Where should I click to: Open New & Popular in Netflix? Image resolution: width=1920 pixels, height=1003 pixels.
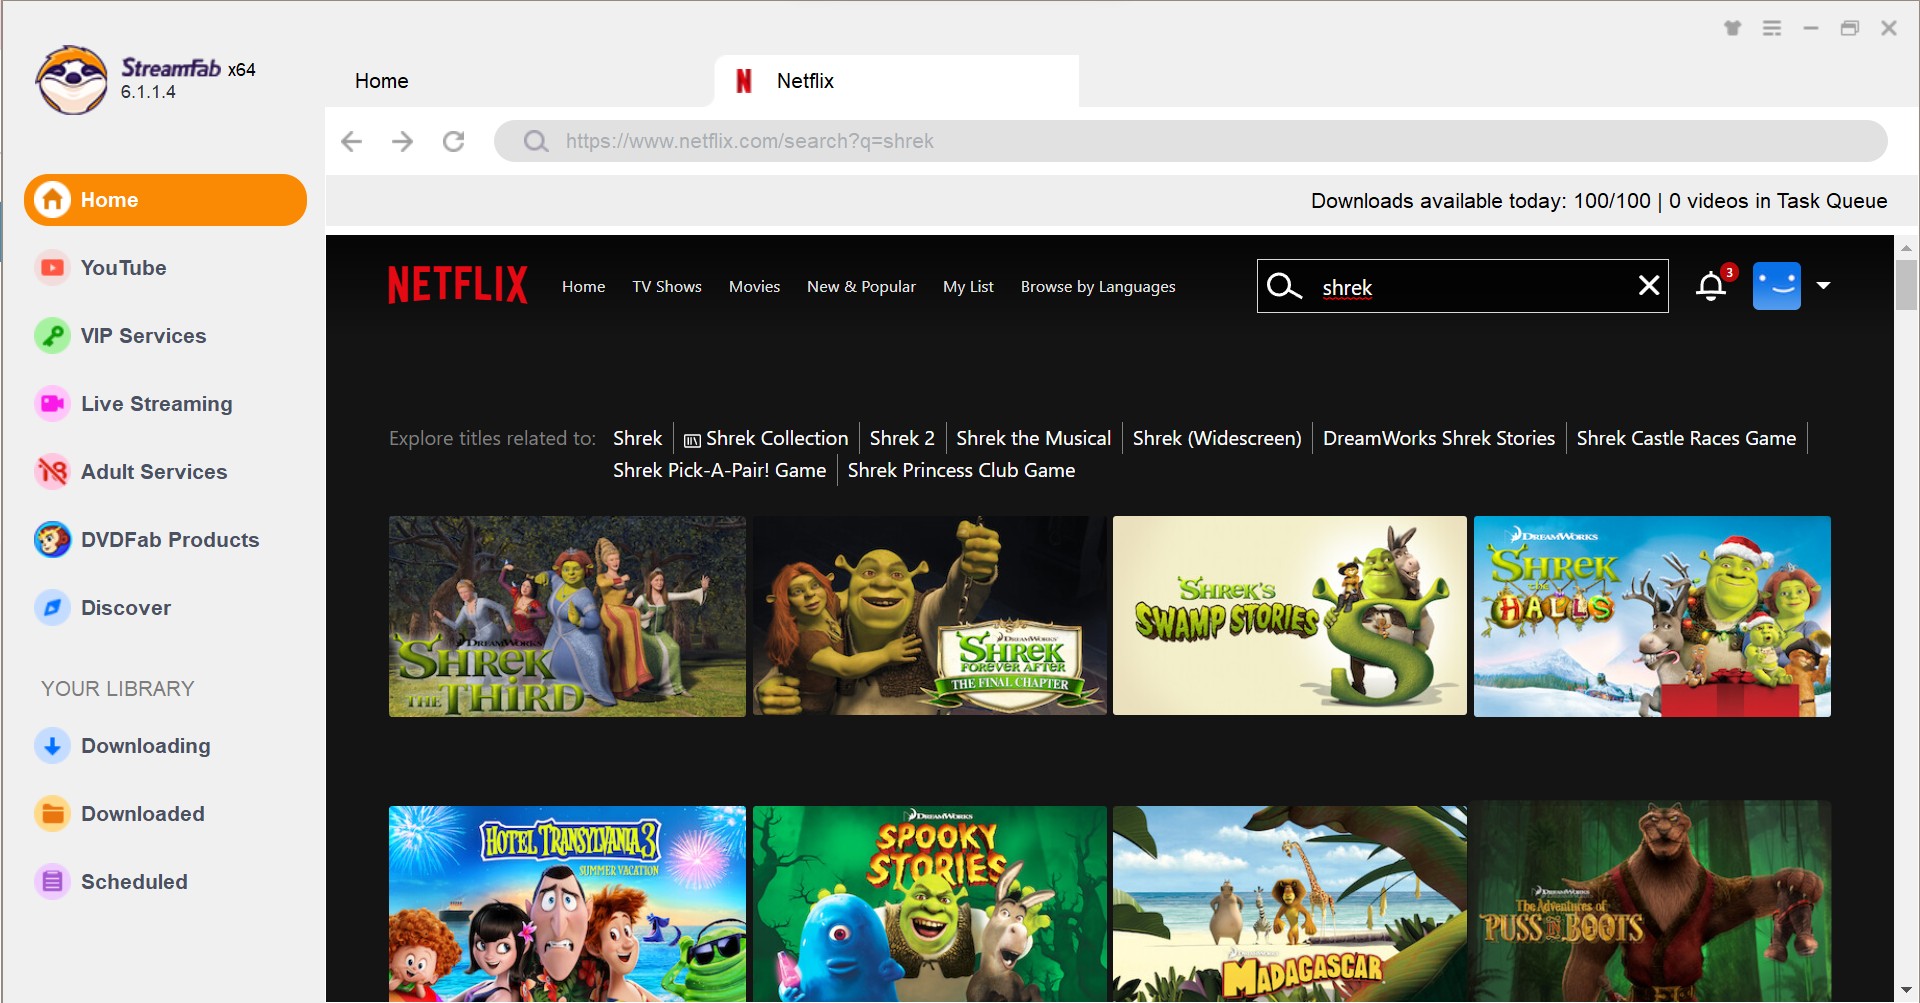(x=861, y=287)
